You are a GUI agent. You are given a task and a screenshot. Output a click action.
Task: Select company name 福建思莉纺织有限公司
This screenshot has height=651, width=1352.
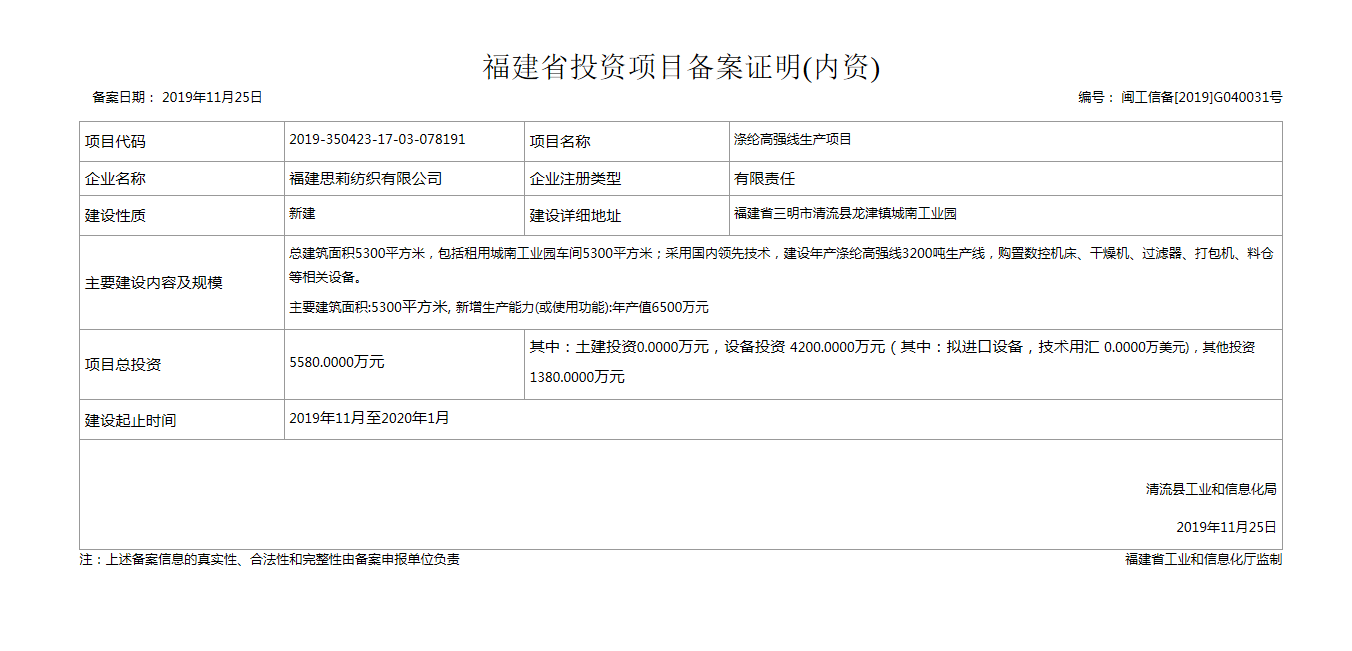point(365,179)
